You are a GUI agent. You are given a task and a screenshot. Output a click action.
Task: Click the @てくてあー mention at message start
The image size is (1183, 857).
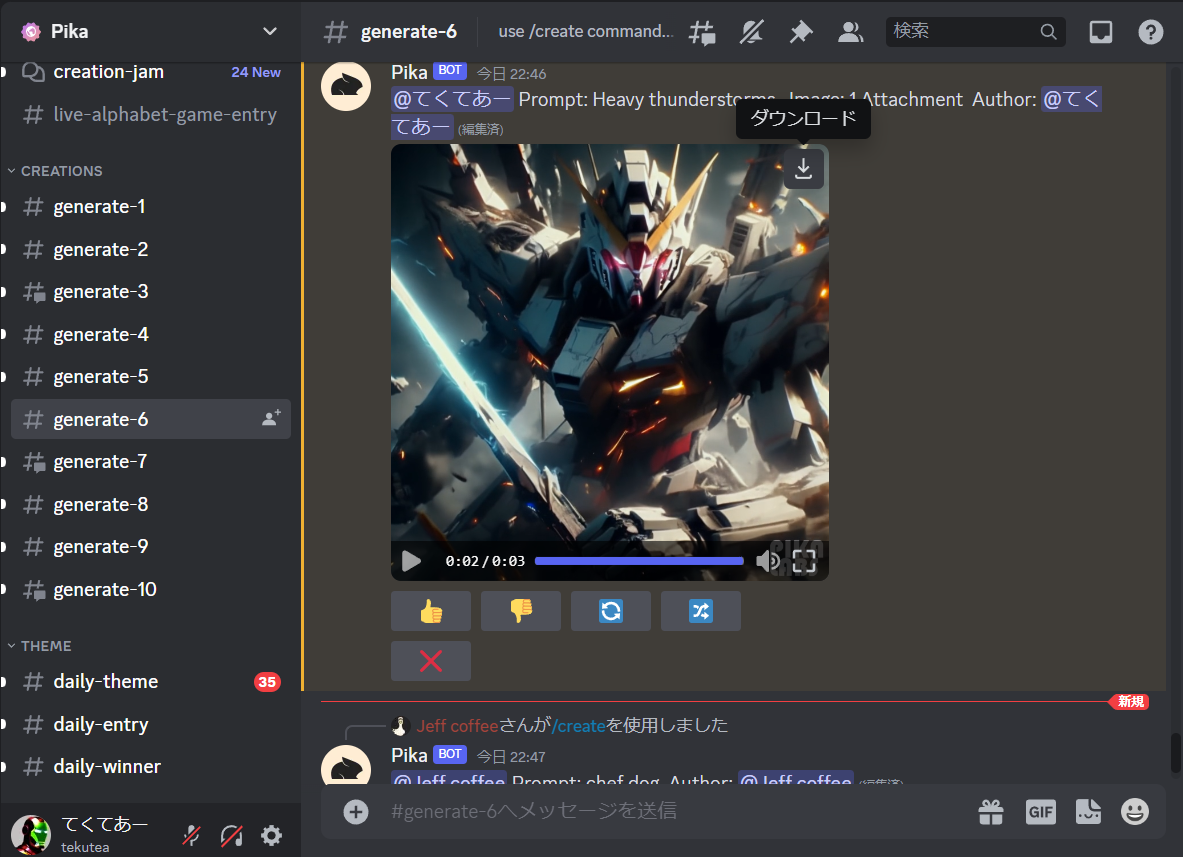tap(453, 100)
